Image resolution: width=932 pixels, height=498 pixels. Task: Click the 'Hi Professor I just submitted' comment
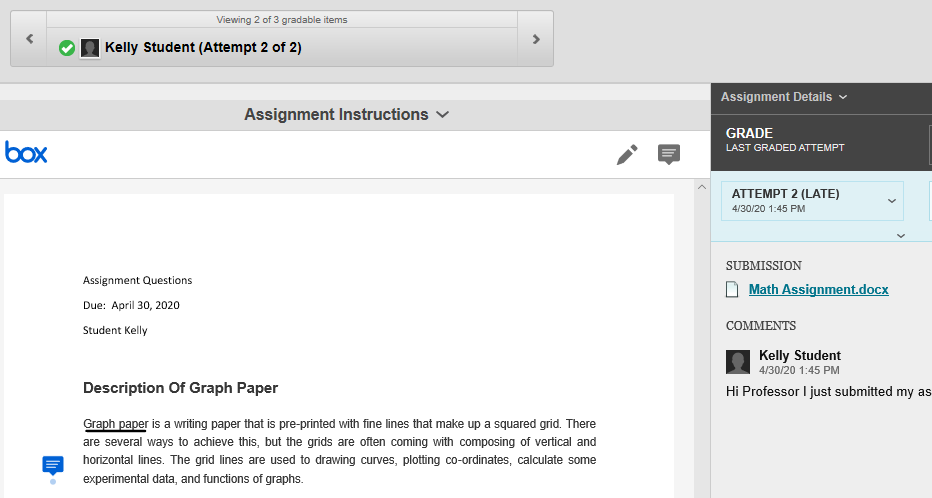(x=829, y=392)
